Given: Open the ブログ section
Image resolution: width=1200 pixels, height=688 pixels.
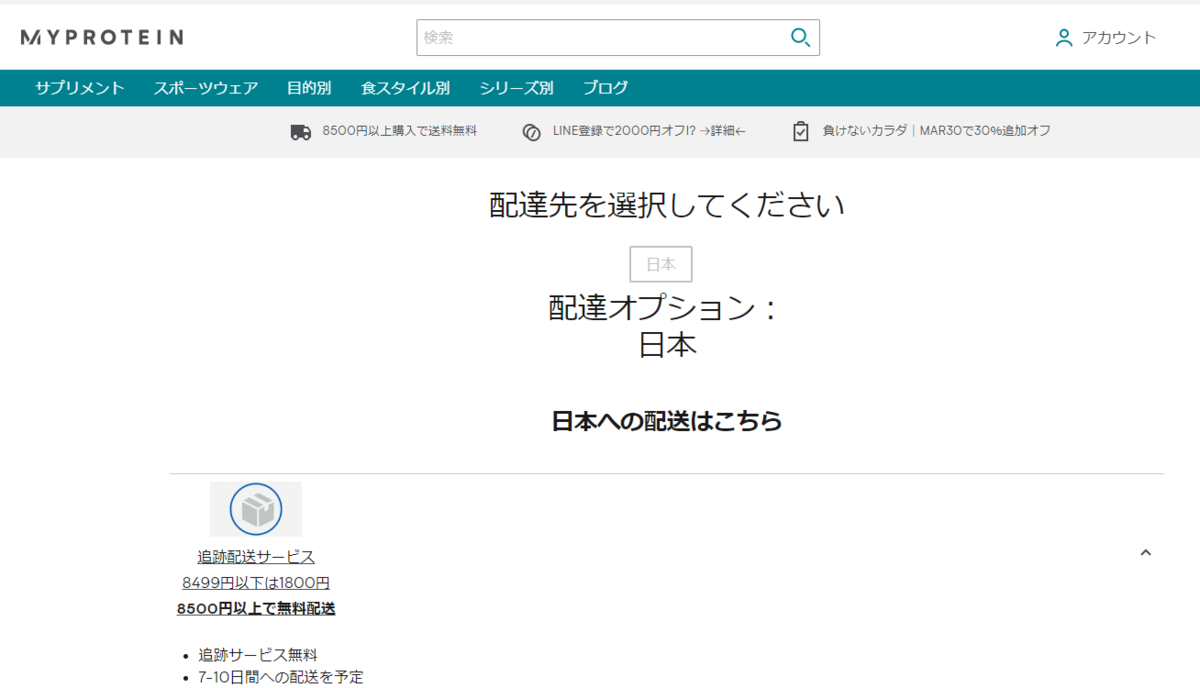Looking at the screenshot, I should 604,88.
